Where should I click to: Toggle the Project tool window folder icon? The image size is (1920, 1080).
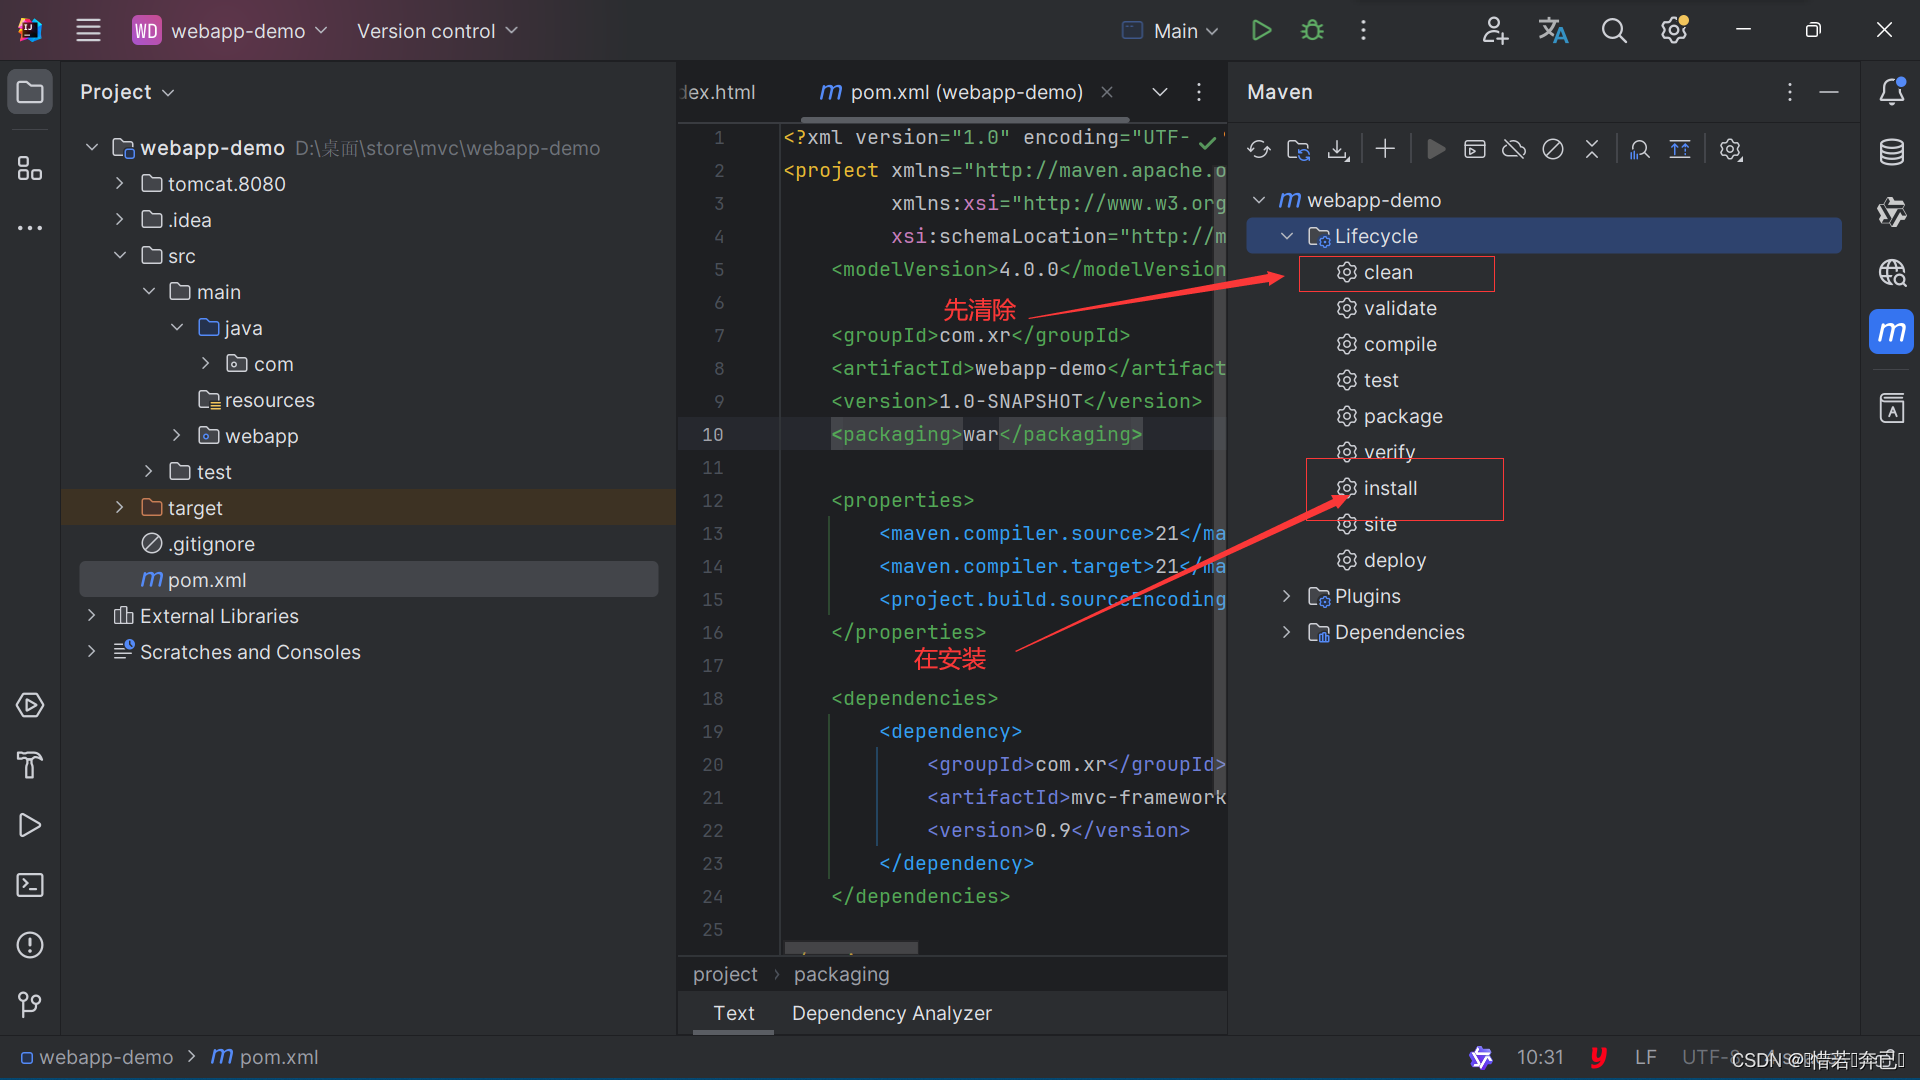pyautogui.click(x=30, y=92)
